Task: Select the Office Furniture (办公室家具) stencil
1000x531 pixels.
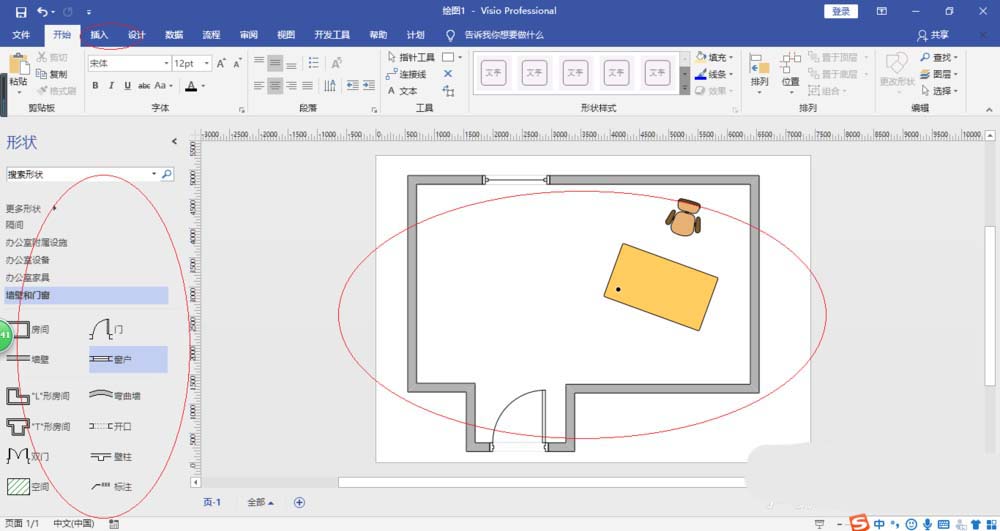Action: coord(27,278)
